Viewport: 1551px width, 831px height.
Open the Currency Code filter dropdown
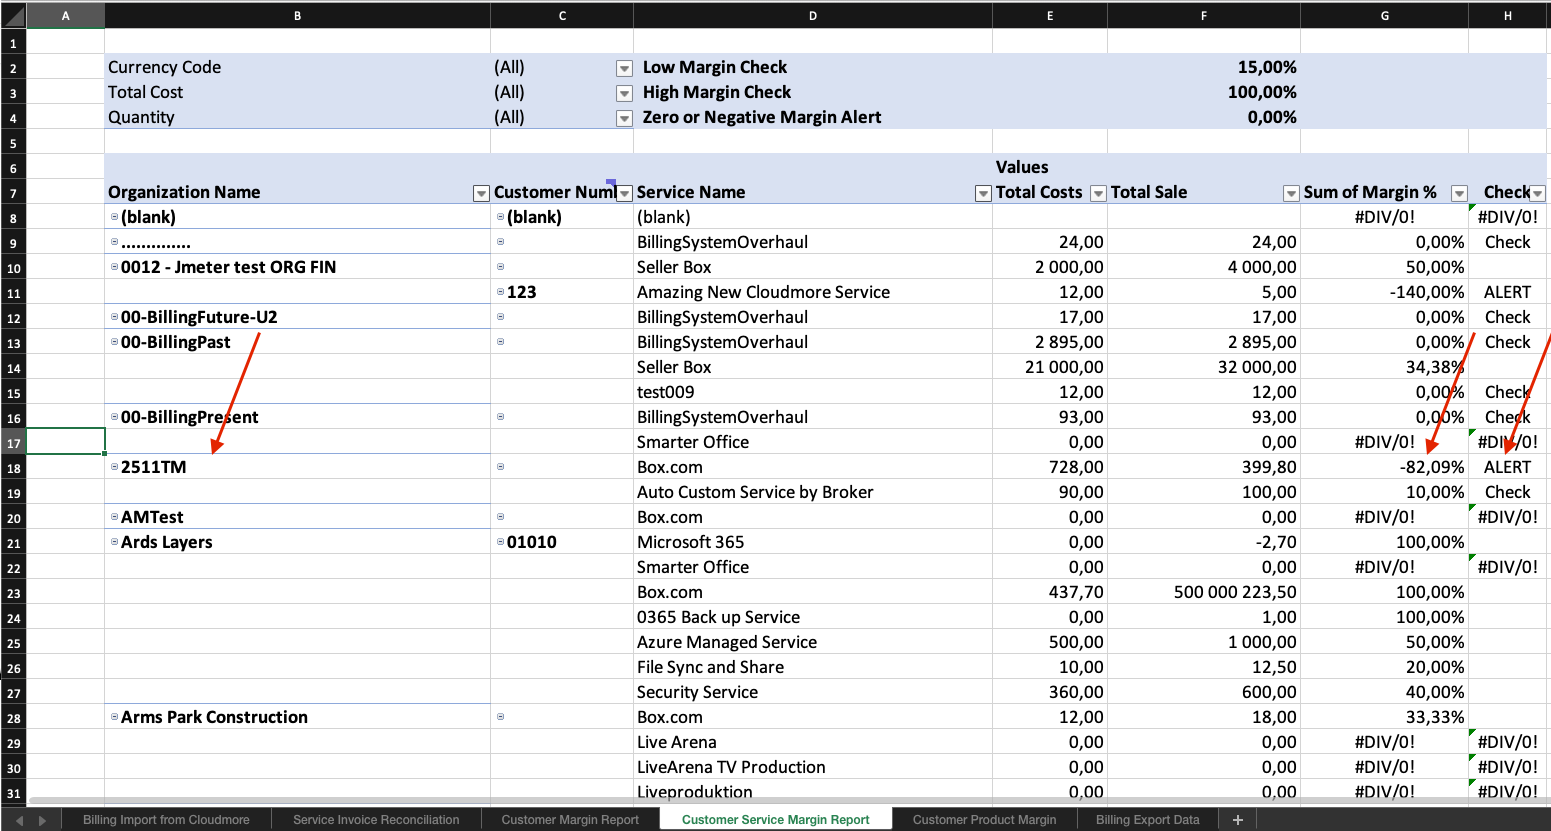(624, 69)
